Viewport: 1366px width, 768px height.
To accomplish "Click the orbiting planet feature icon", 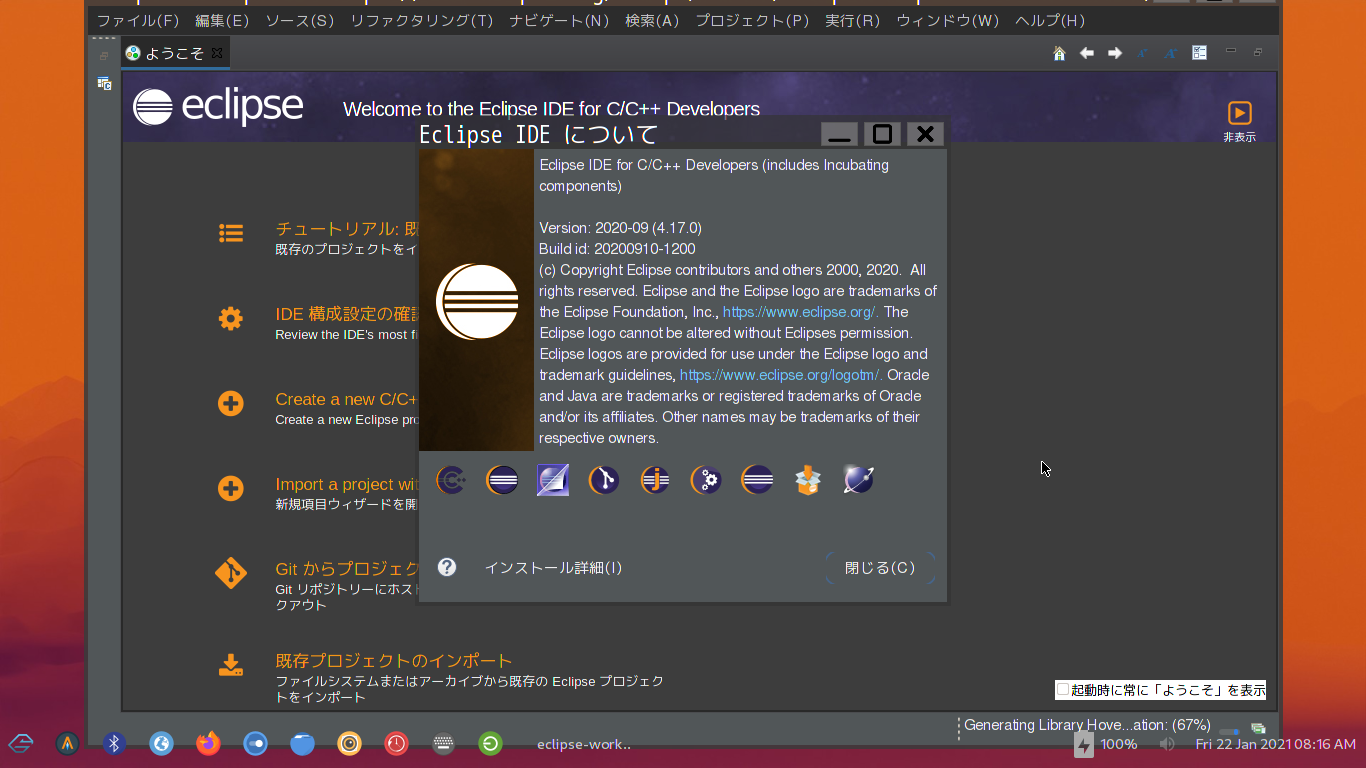I will coord(859,481).
